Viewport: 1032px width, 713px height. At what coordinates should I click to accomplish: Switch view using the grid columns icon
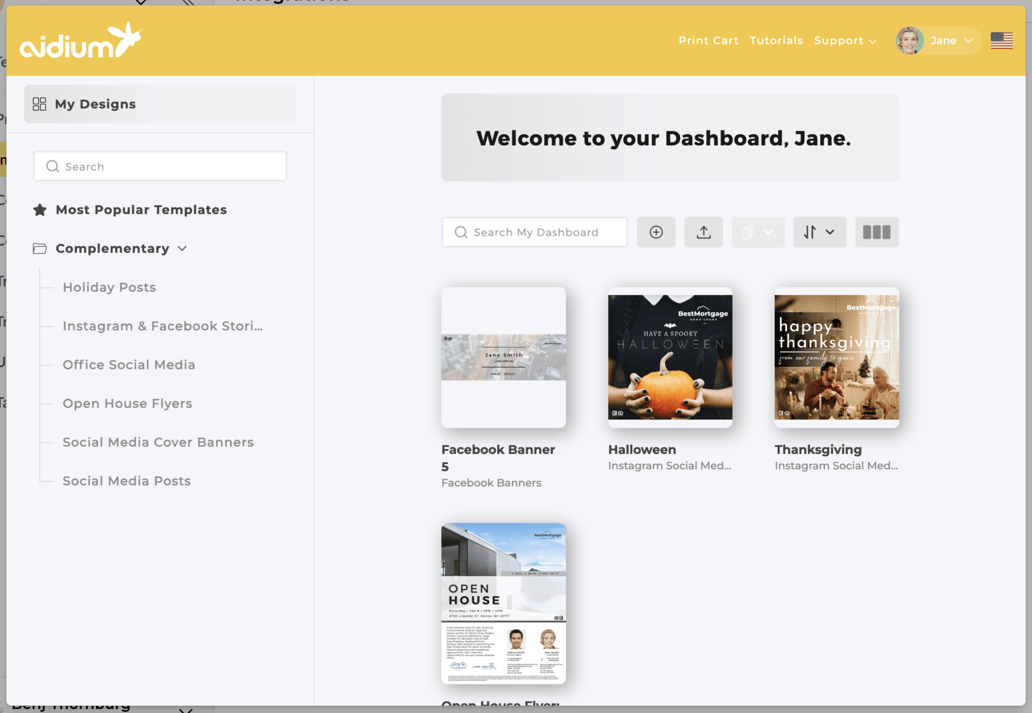[x=876, y=232]
